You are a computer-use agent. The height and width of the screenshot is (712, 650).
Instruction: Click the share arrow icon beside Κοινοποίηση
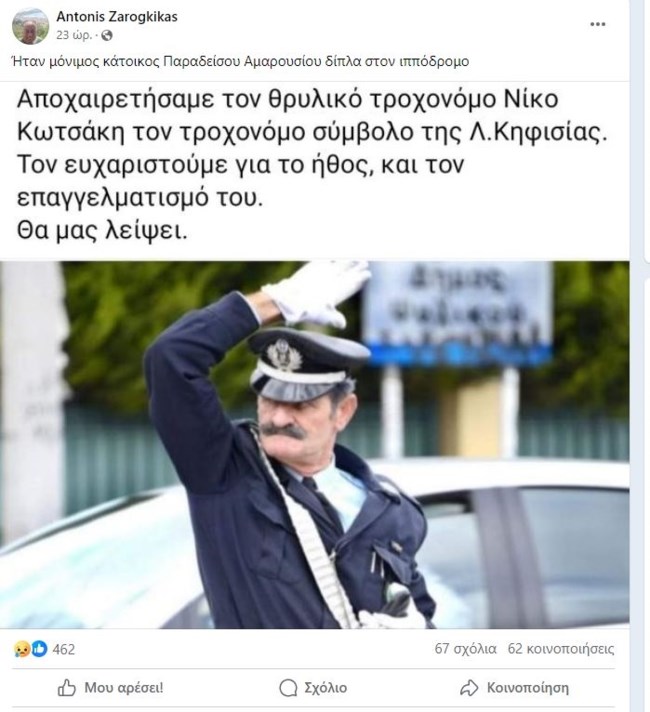click(x=469, y=688)
